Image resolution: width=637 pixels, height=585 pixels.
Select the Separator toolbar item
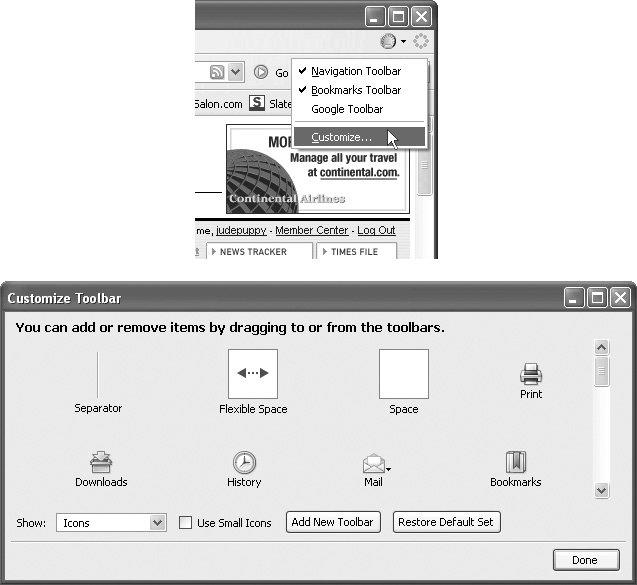(98, 383)
